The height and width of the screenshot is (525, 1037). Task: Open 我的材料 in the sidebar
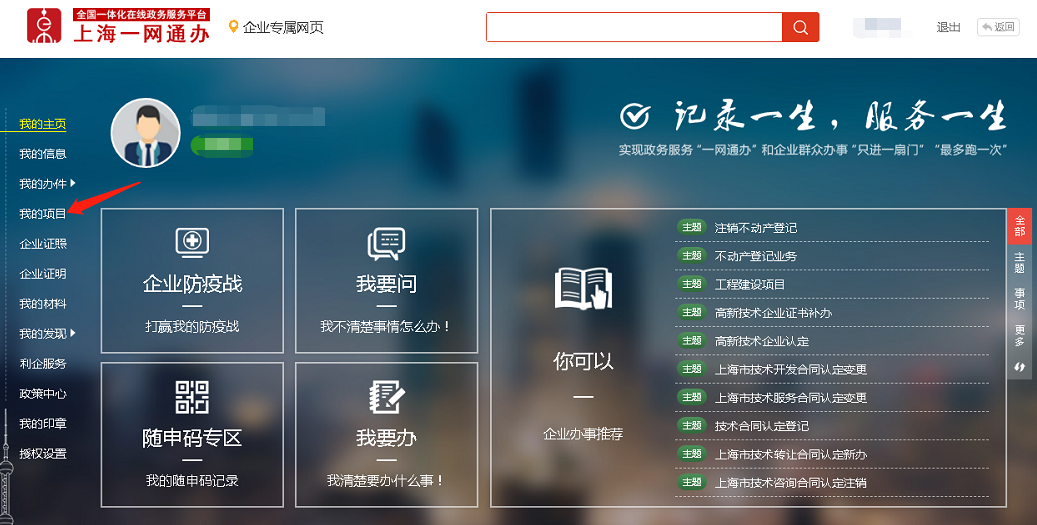coord(43,304)
